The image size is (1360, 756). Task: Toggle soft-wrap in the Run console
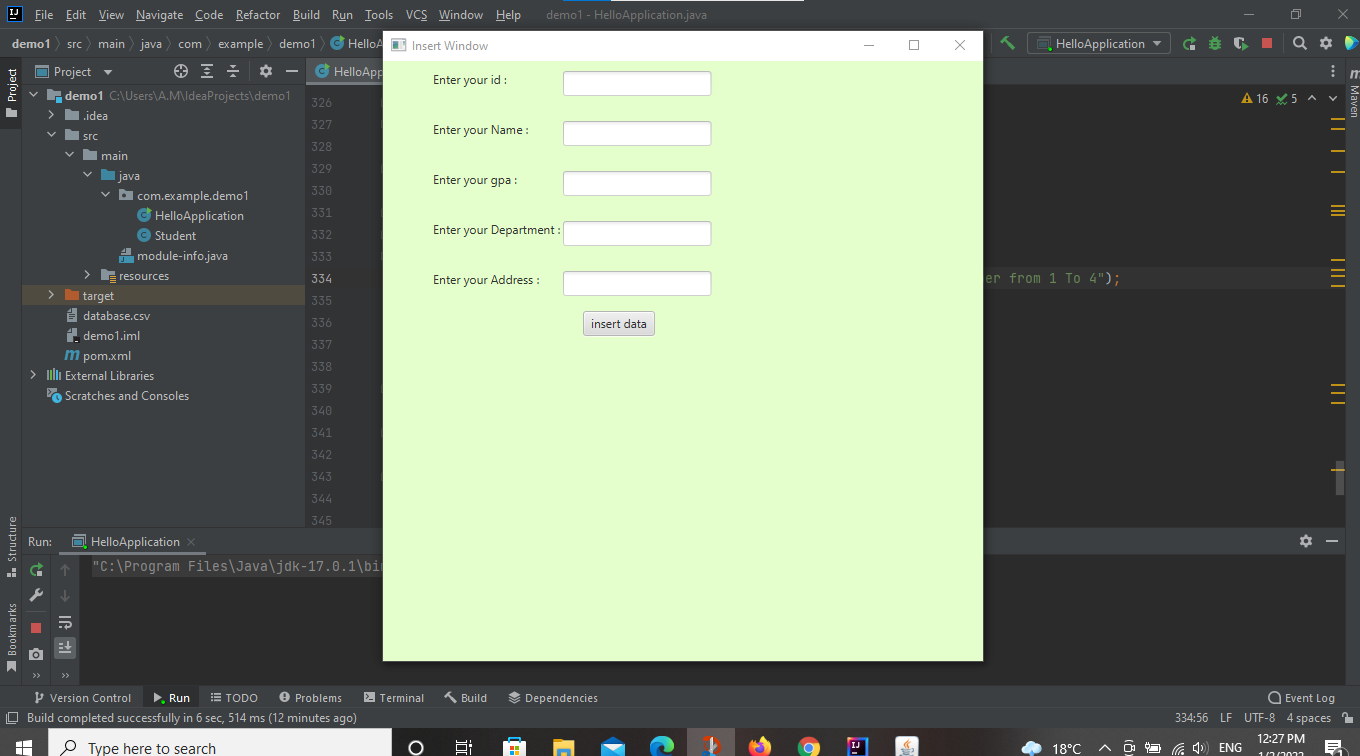[64, 622]
